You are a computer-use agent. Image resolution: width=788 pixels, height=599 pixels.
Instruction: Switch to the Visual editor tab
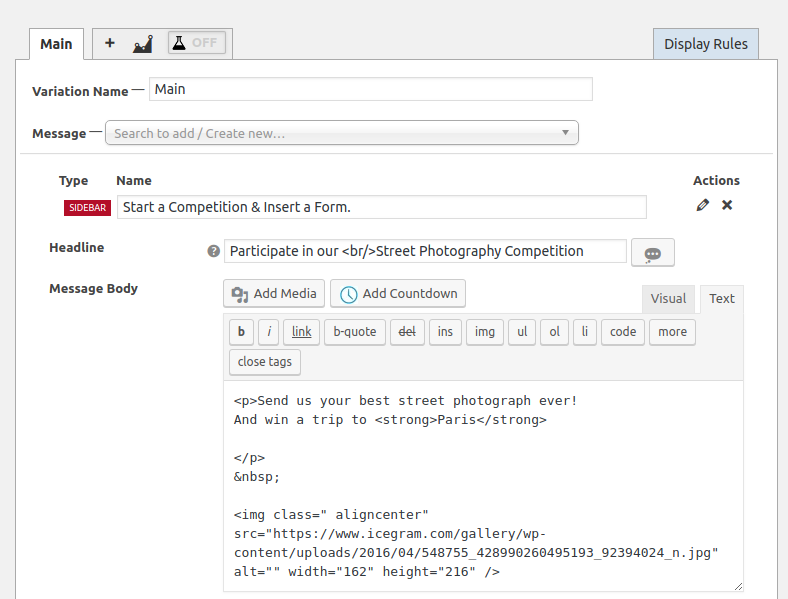coord(668,298)
